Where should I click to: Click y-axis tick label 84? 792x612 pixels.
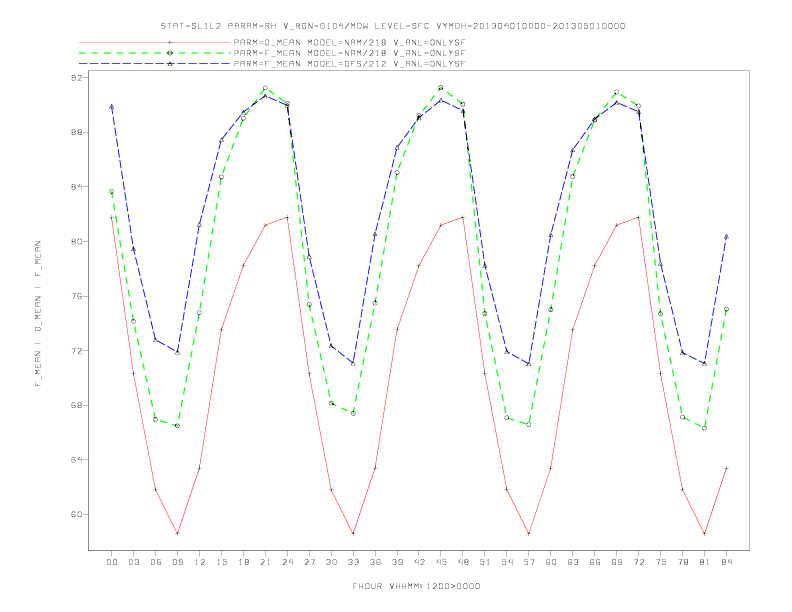point(76,187)
